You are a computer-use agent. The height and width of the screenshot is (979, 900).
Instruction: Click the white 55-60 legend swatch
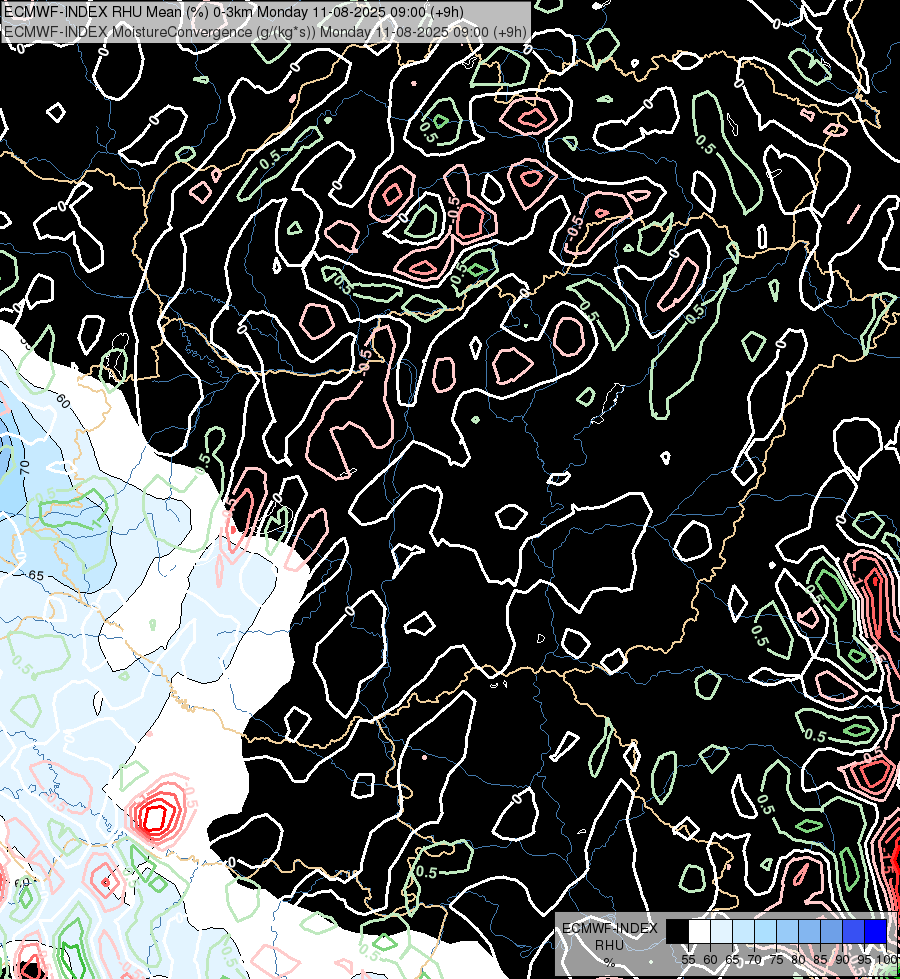click(700, 932)
